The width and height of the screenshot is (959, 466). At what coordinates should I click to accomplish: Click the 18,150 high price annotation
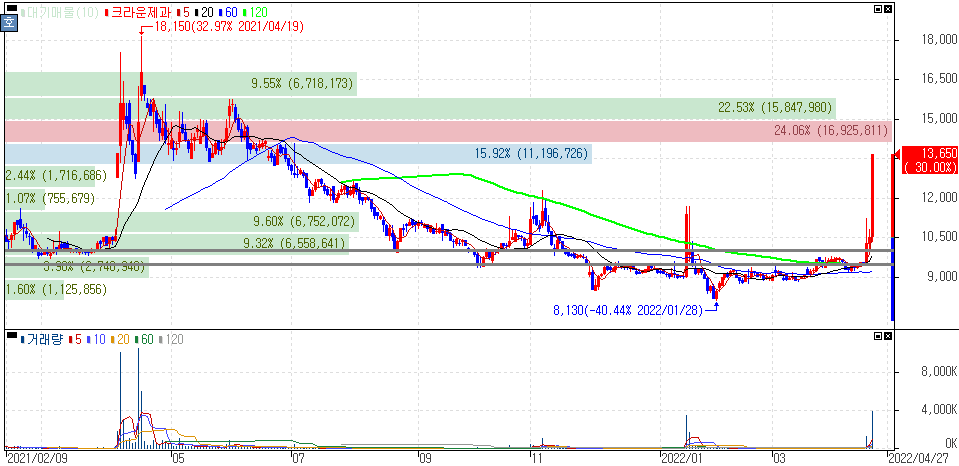229,26
